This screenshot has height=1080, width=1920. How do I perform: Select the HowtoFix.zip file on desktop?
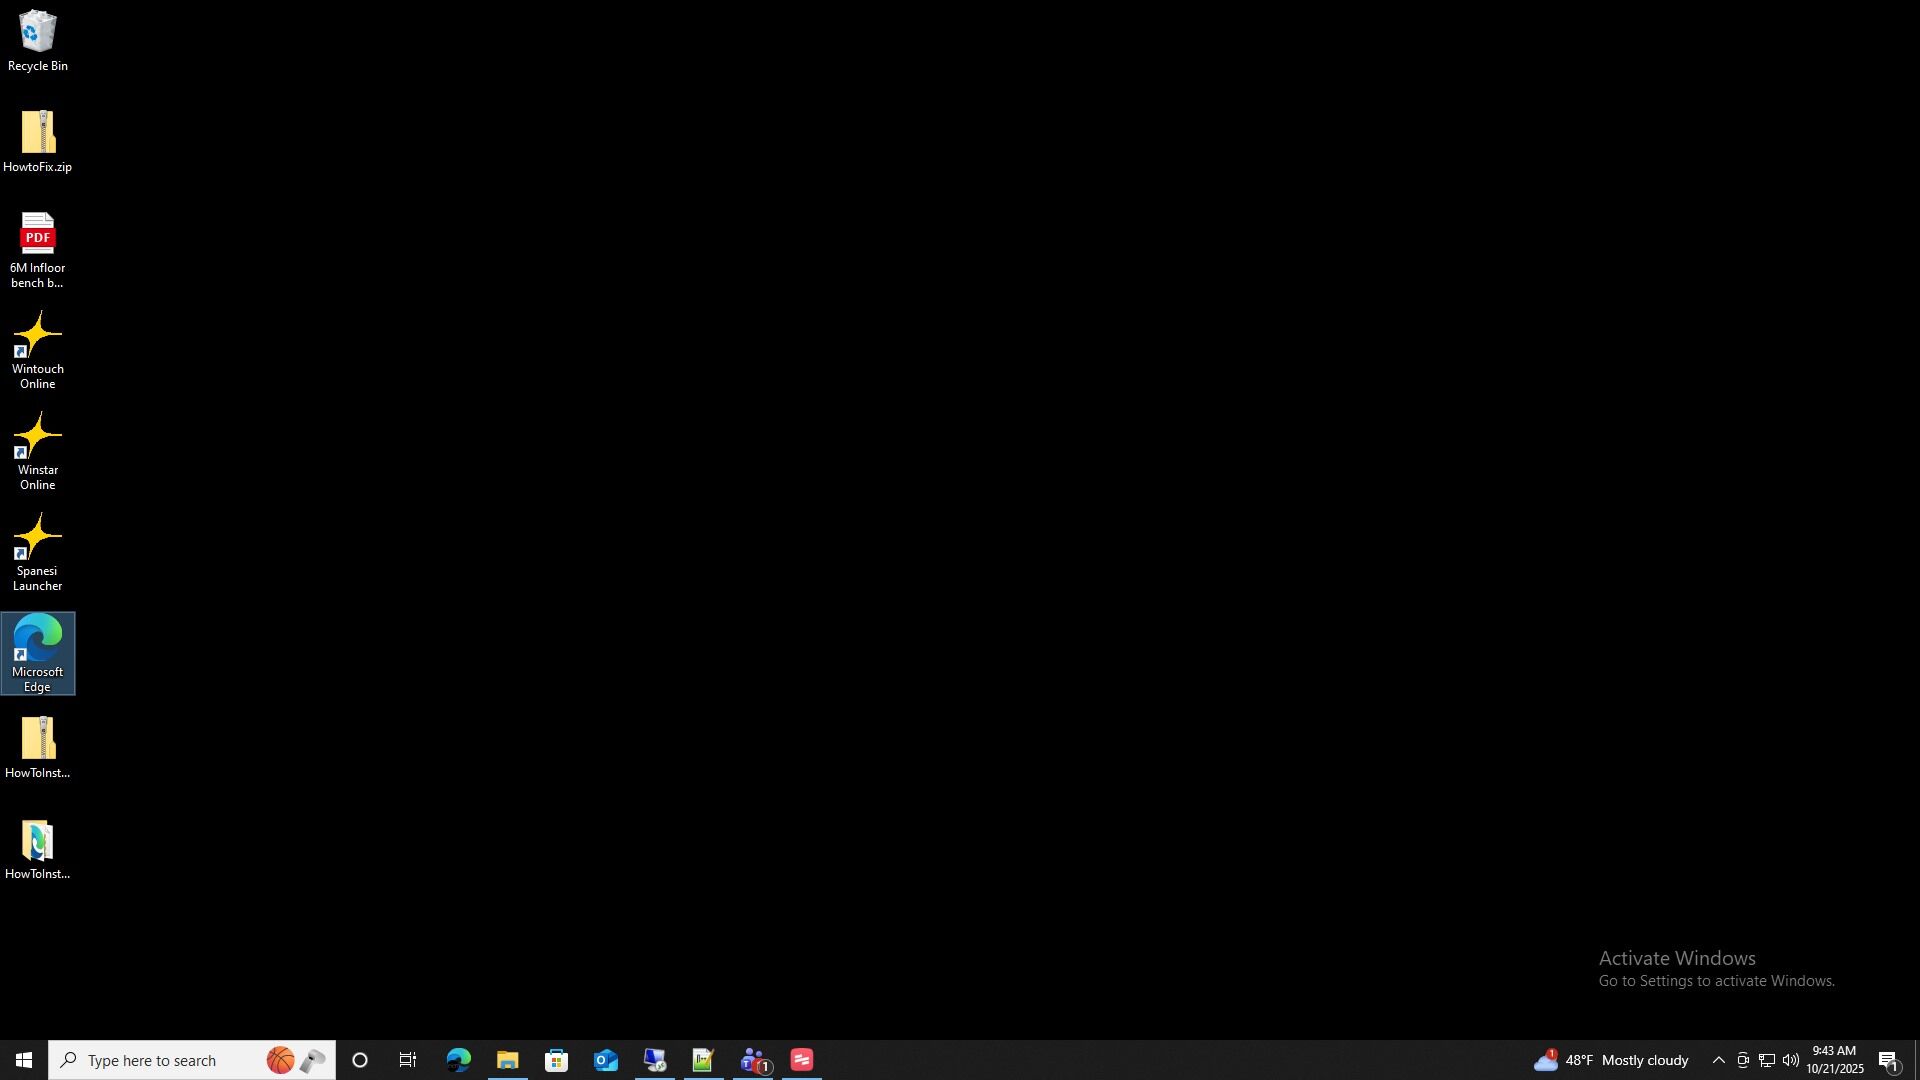[37, 142]
